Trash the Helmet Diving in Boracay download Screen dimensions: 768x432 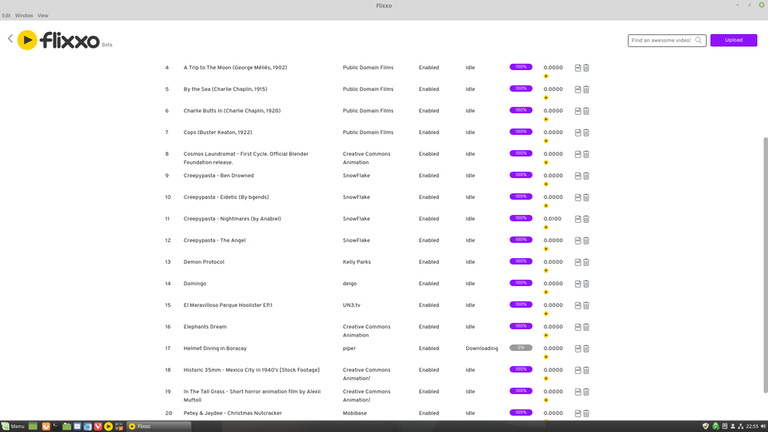pyautogui.click(x=586, y=349)
